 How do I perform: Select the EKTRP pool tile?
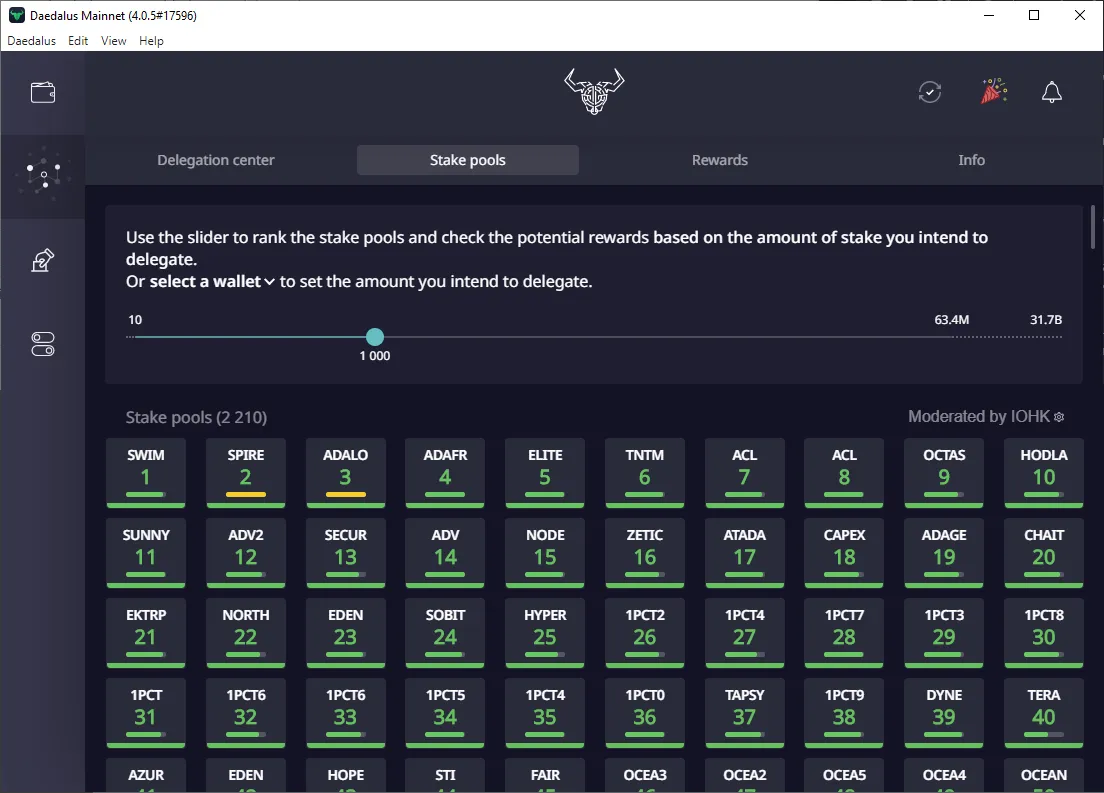[146, 632]
